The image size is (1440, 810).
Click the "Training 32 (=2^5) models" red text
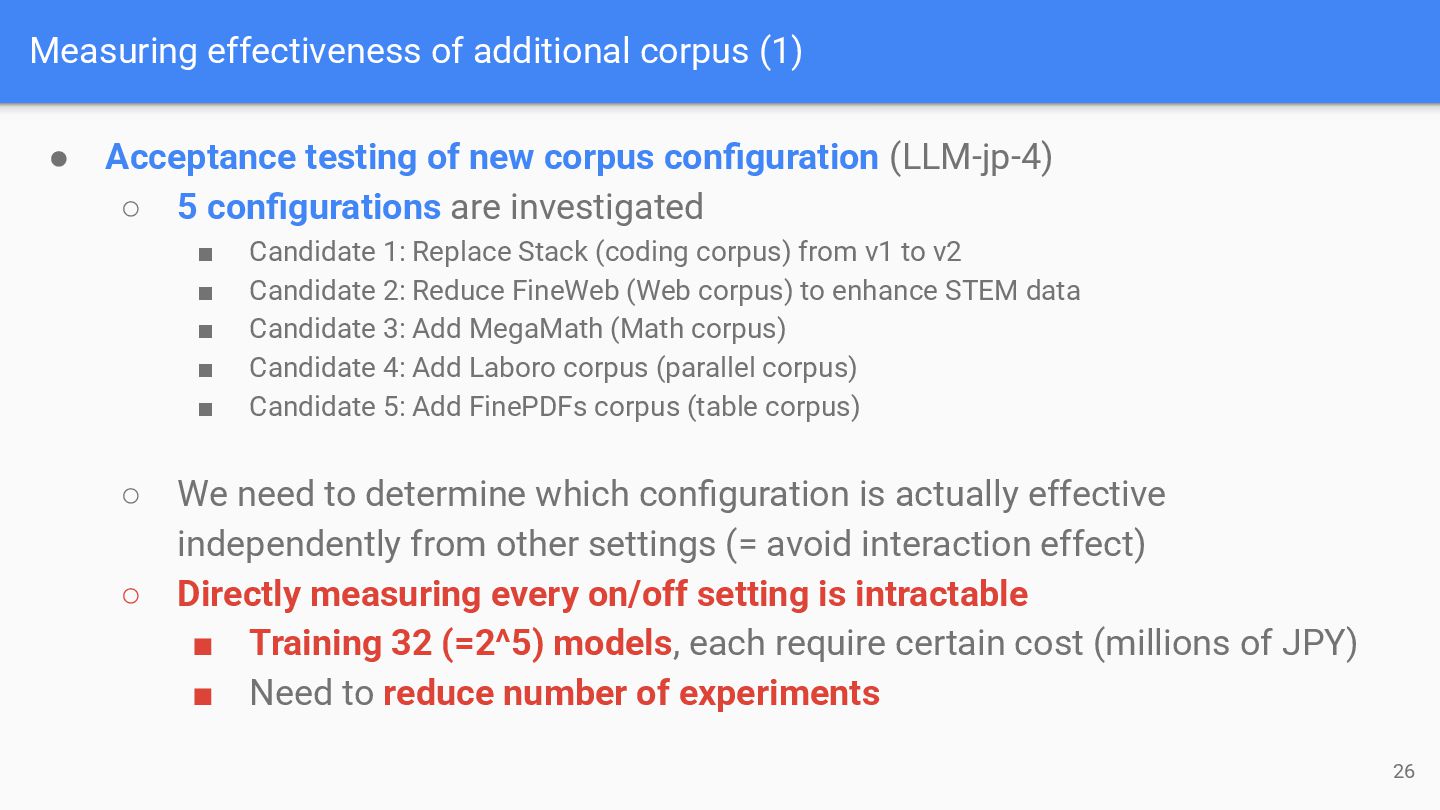pos(460,643)
